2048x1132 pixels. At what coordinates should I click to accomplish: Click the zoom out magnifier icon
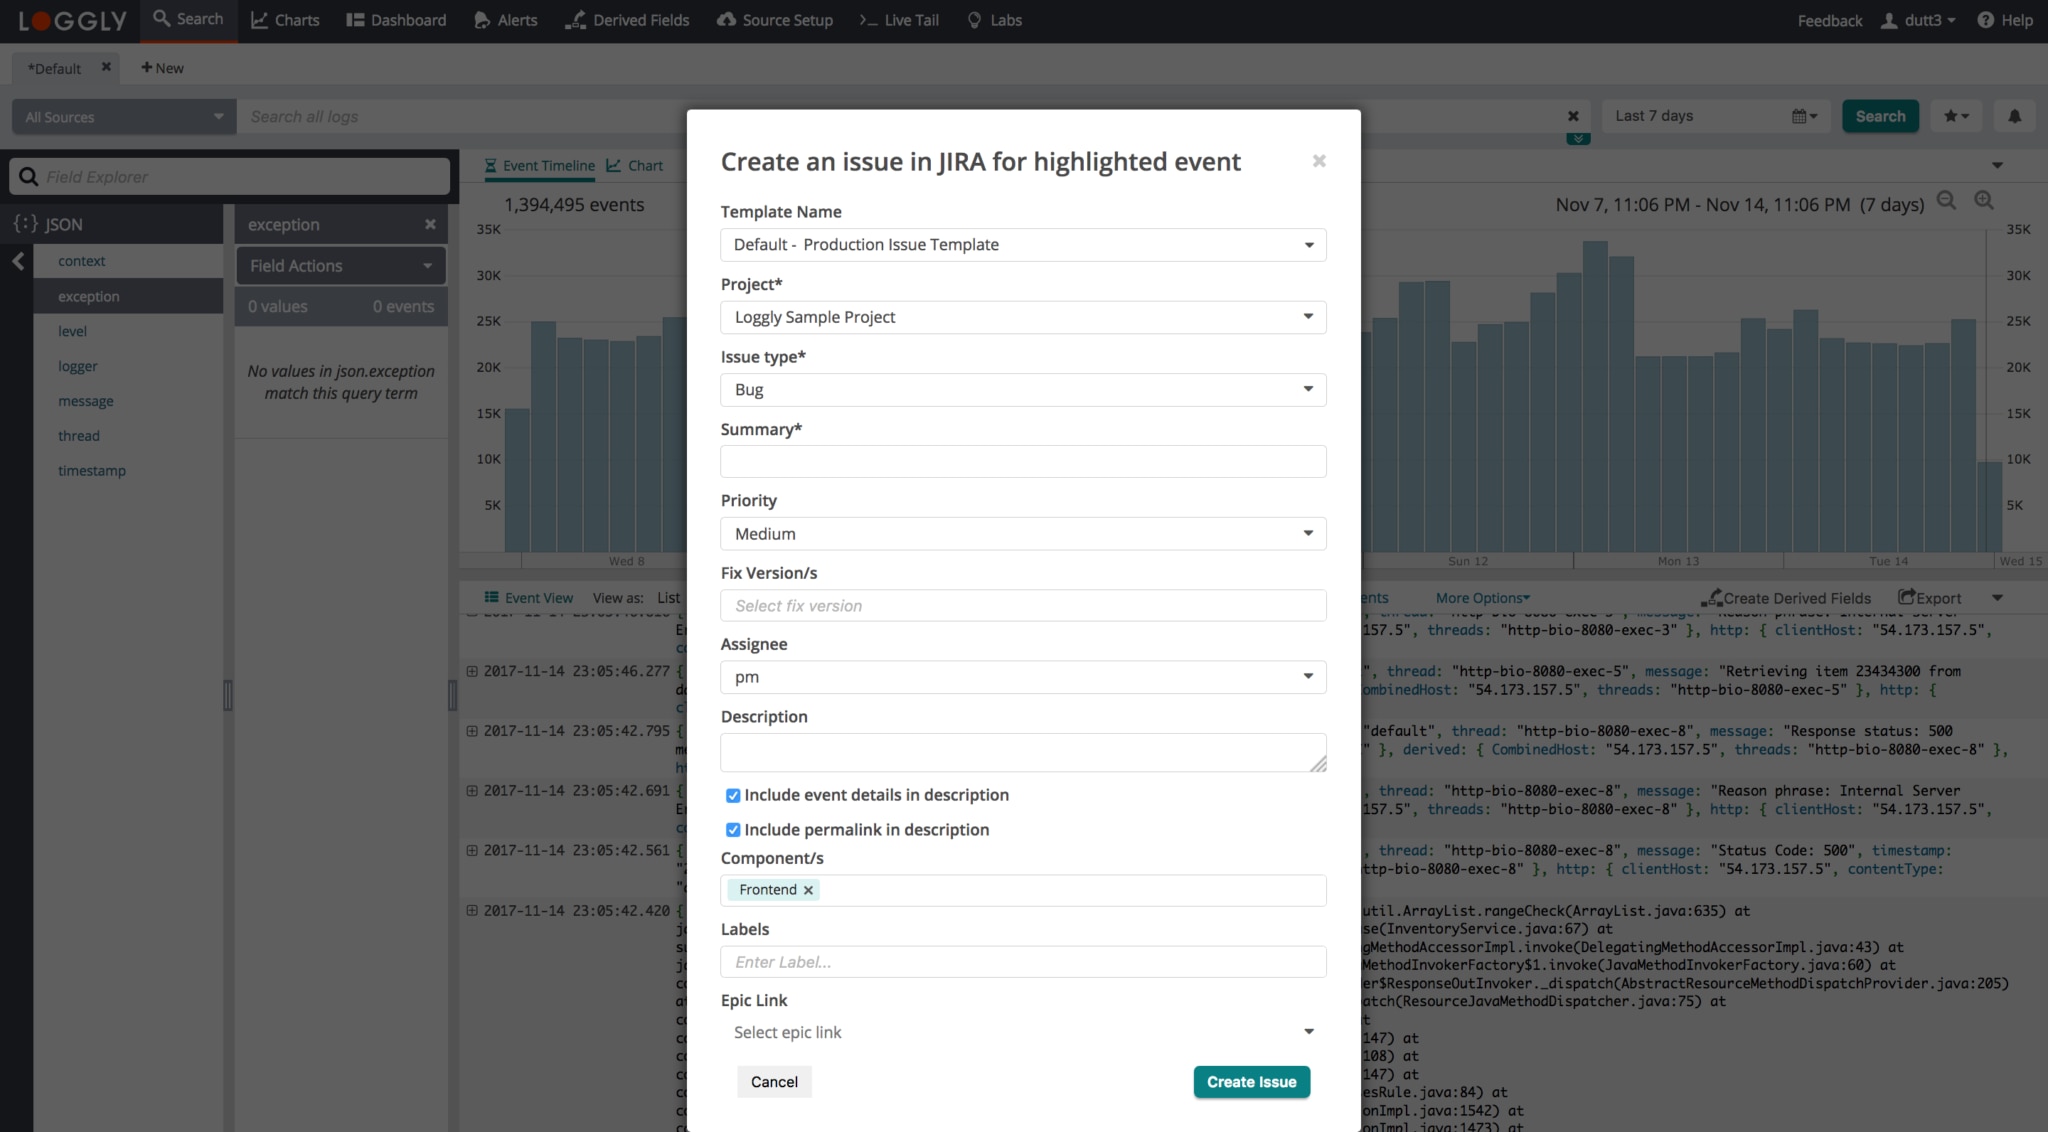tap(1946, 201)
